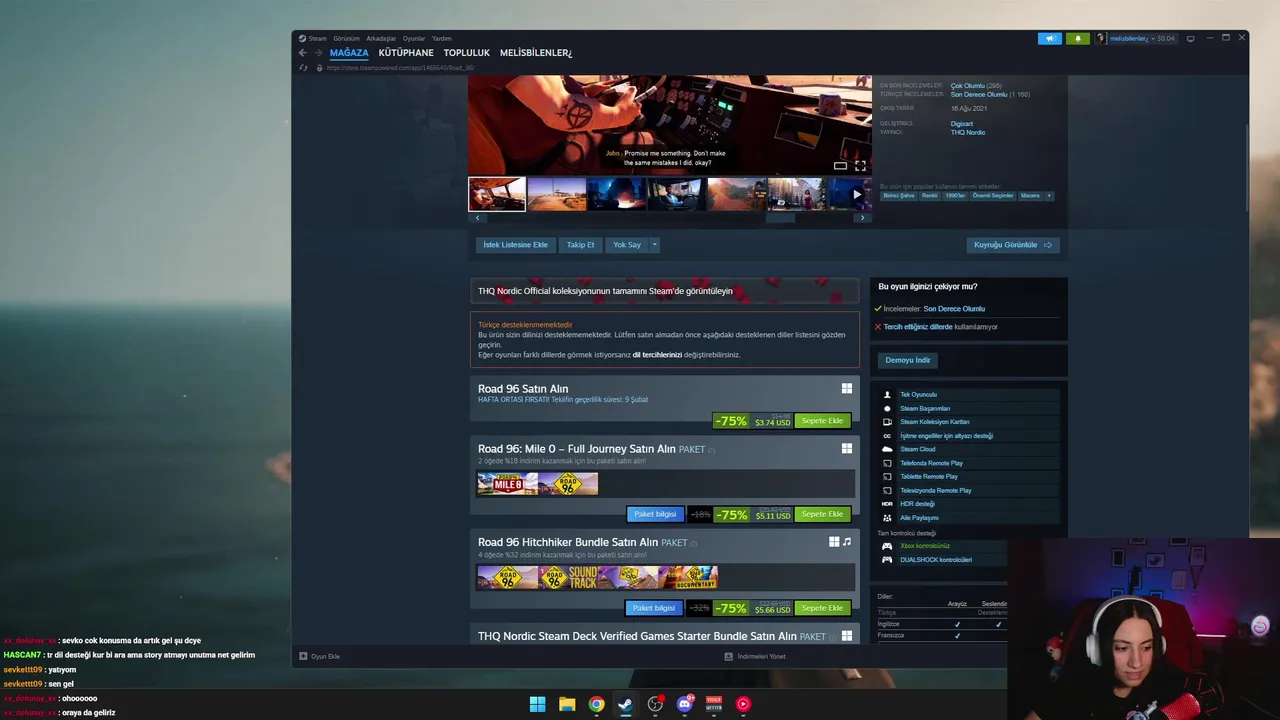This screenshot has height=720, width=1280.
Task: Select the second desert road screenshot thumbnail
Action: (557, 194)
